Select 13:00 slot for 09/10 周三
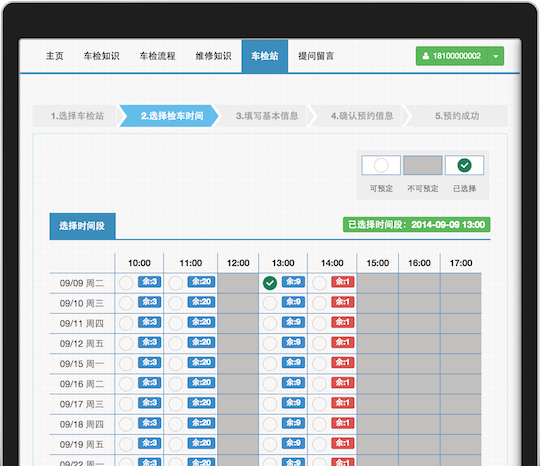The image size is (540, 466). pos(270,303)
